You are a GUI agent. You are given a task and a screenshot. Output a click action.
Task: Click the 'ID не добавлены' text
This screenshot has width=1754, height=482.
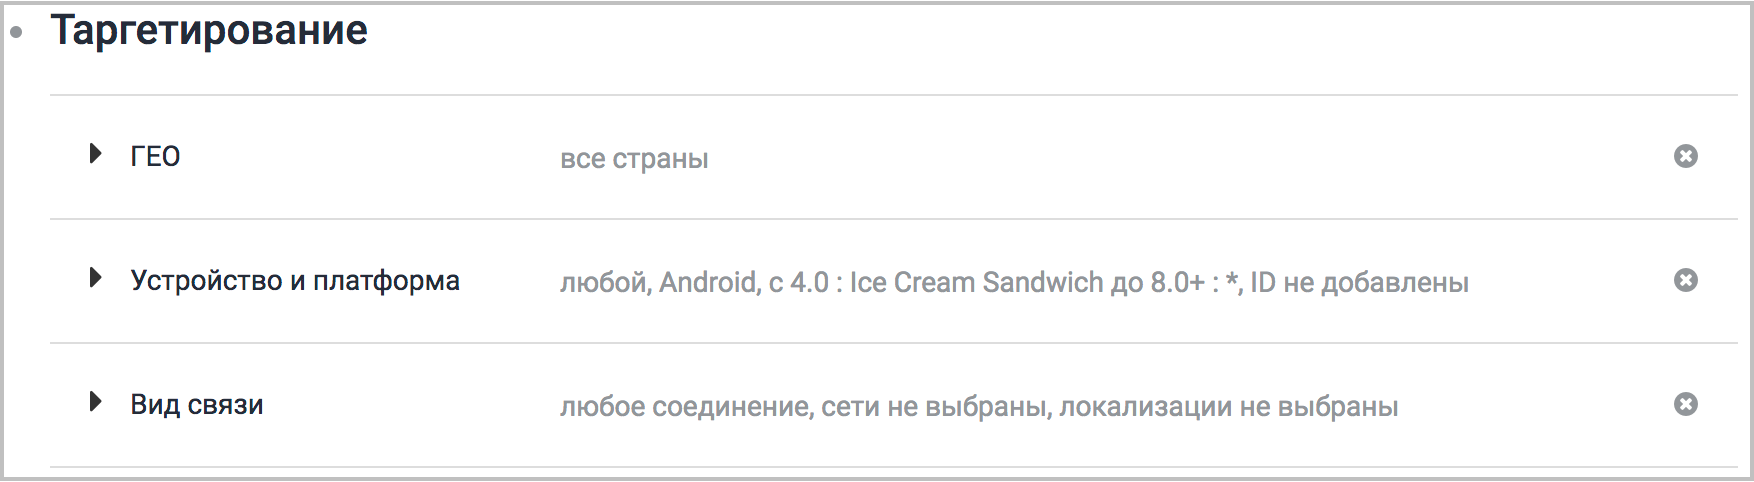1359,283
